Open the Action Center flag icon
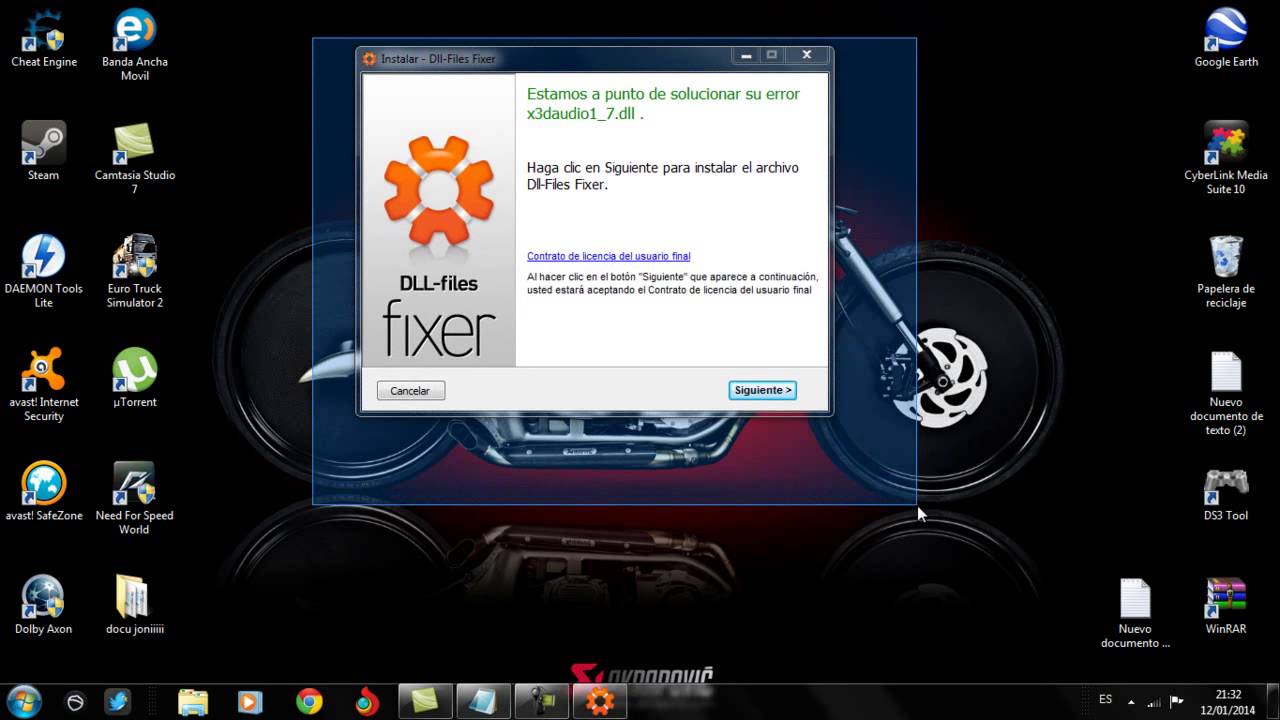The height and width of the screenshot is (720, 1280). pos(1177,702)
